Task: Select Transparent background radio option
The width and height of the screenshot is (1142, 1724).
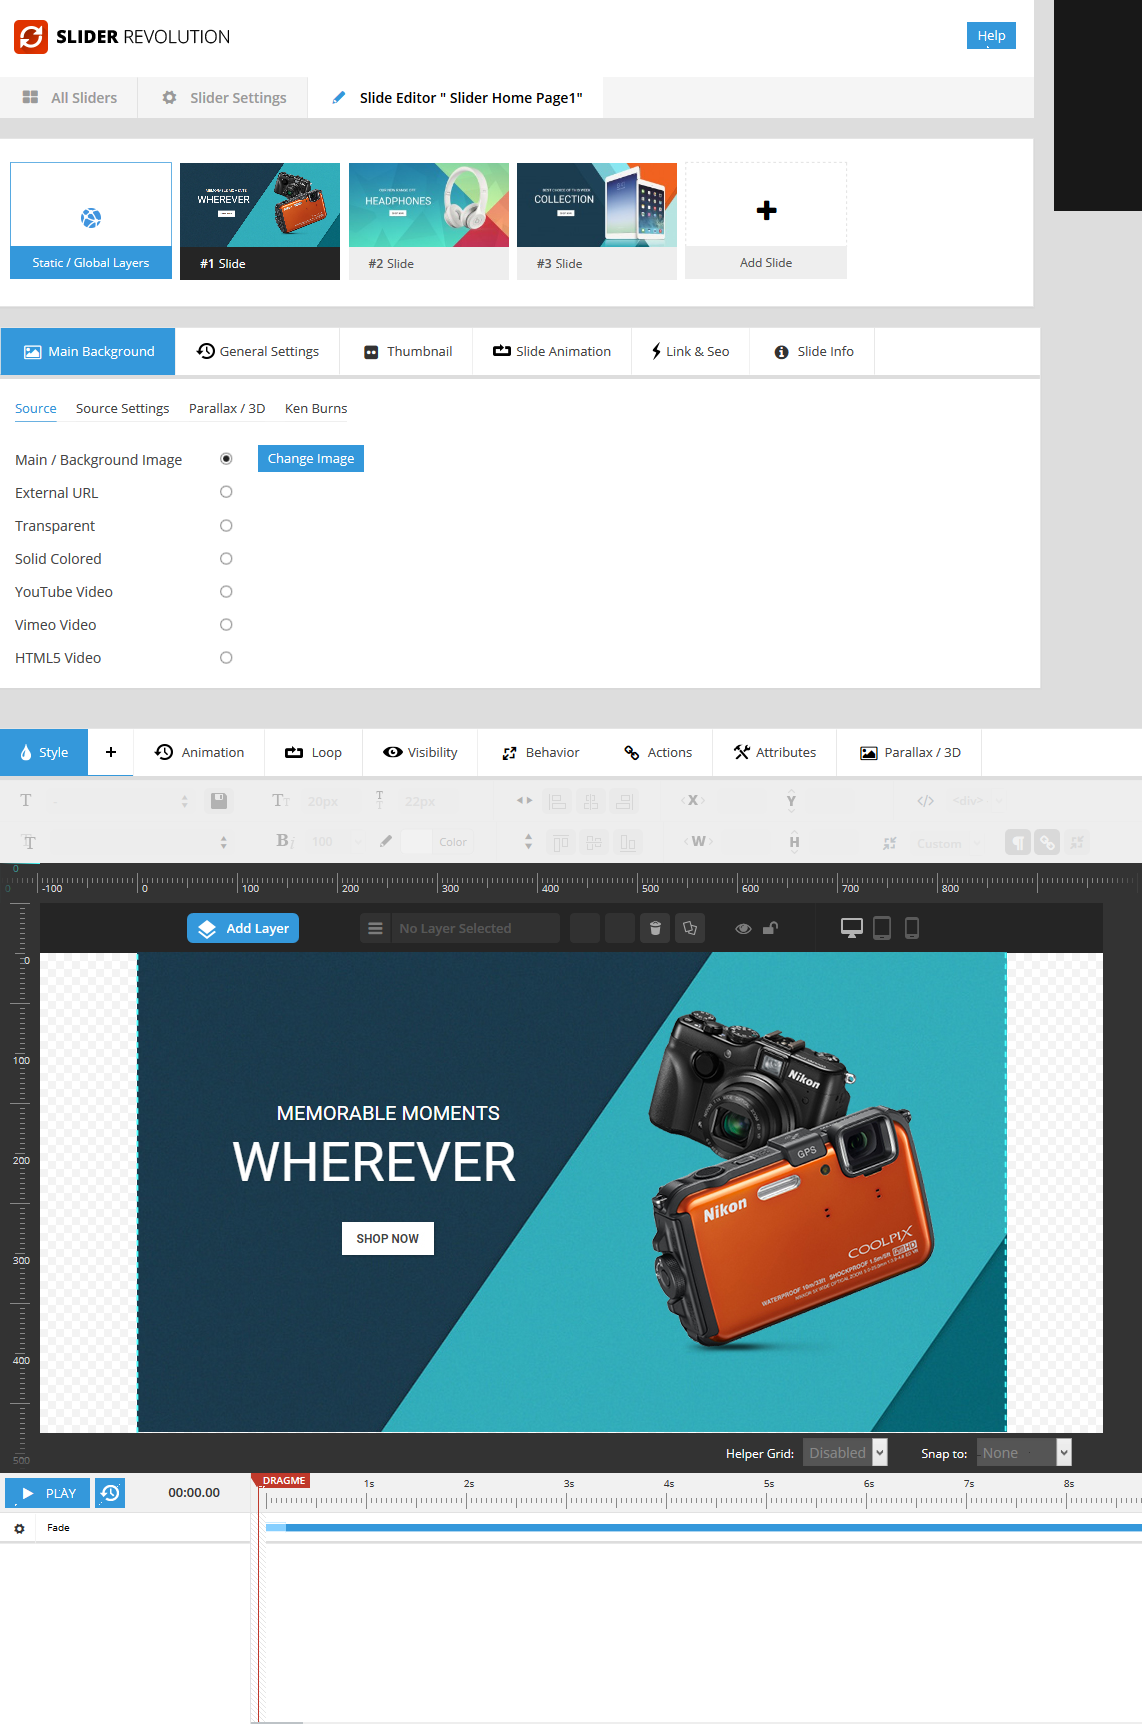Action: pos(226,525)
